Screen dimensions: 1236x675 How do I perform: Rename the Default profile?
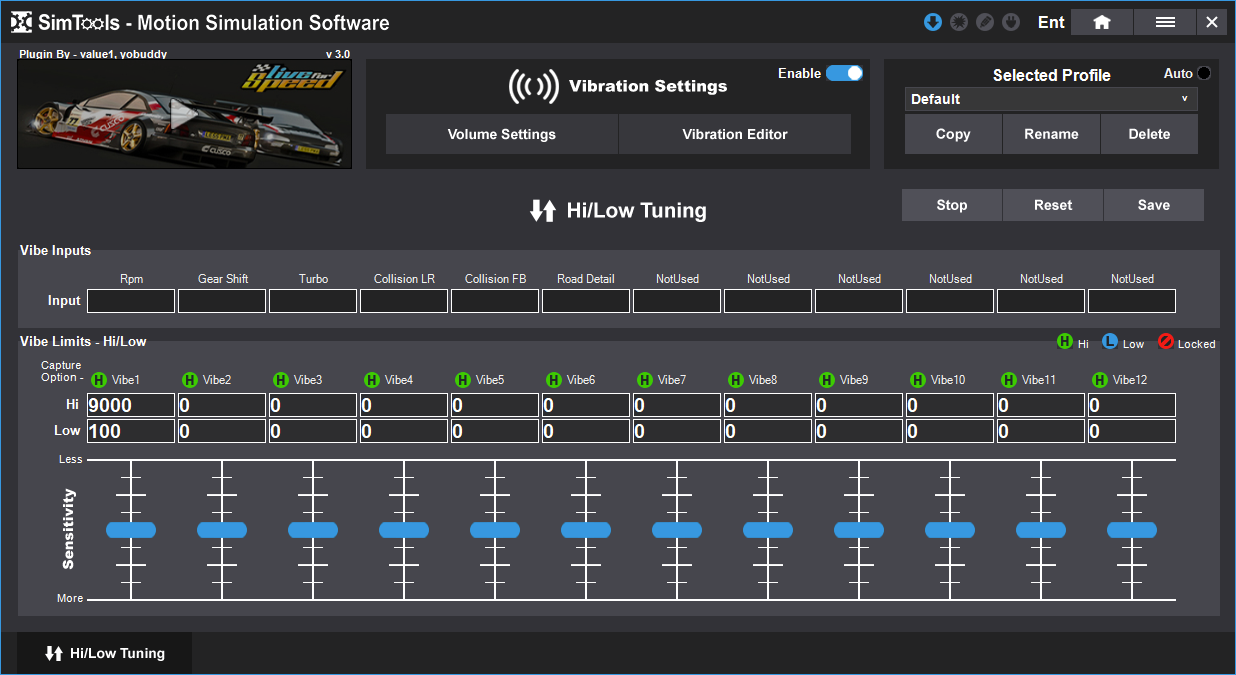click(1051, 134)
